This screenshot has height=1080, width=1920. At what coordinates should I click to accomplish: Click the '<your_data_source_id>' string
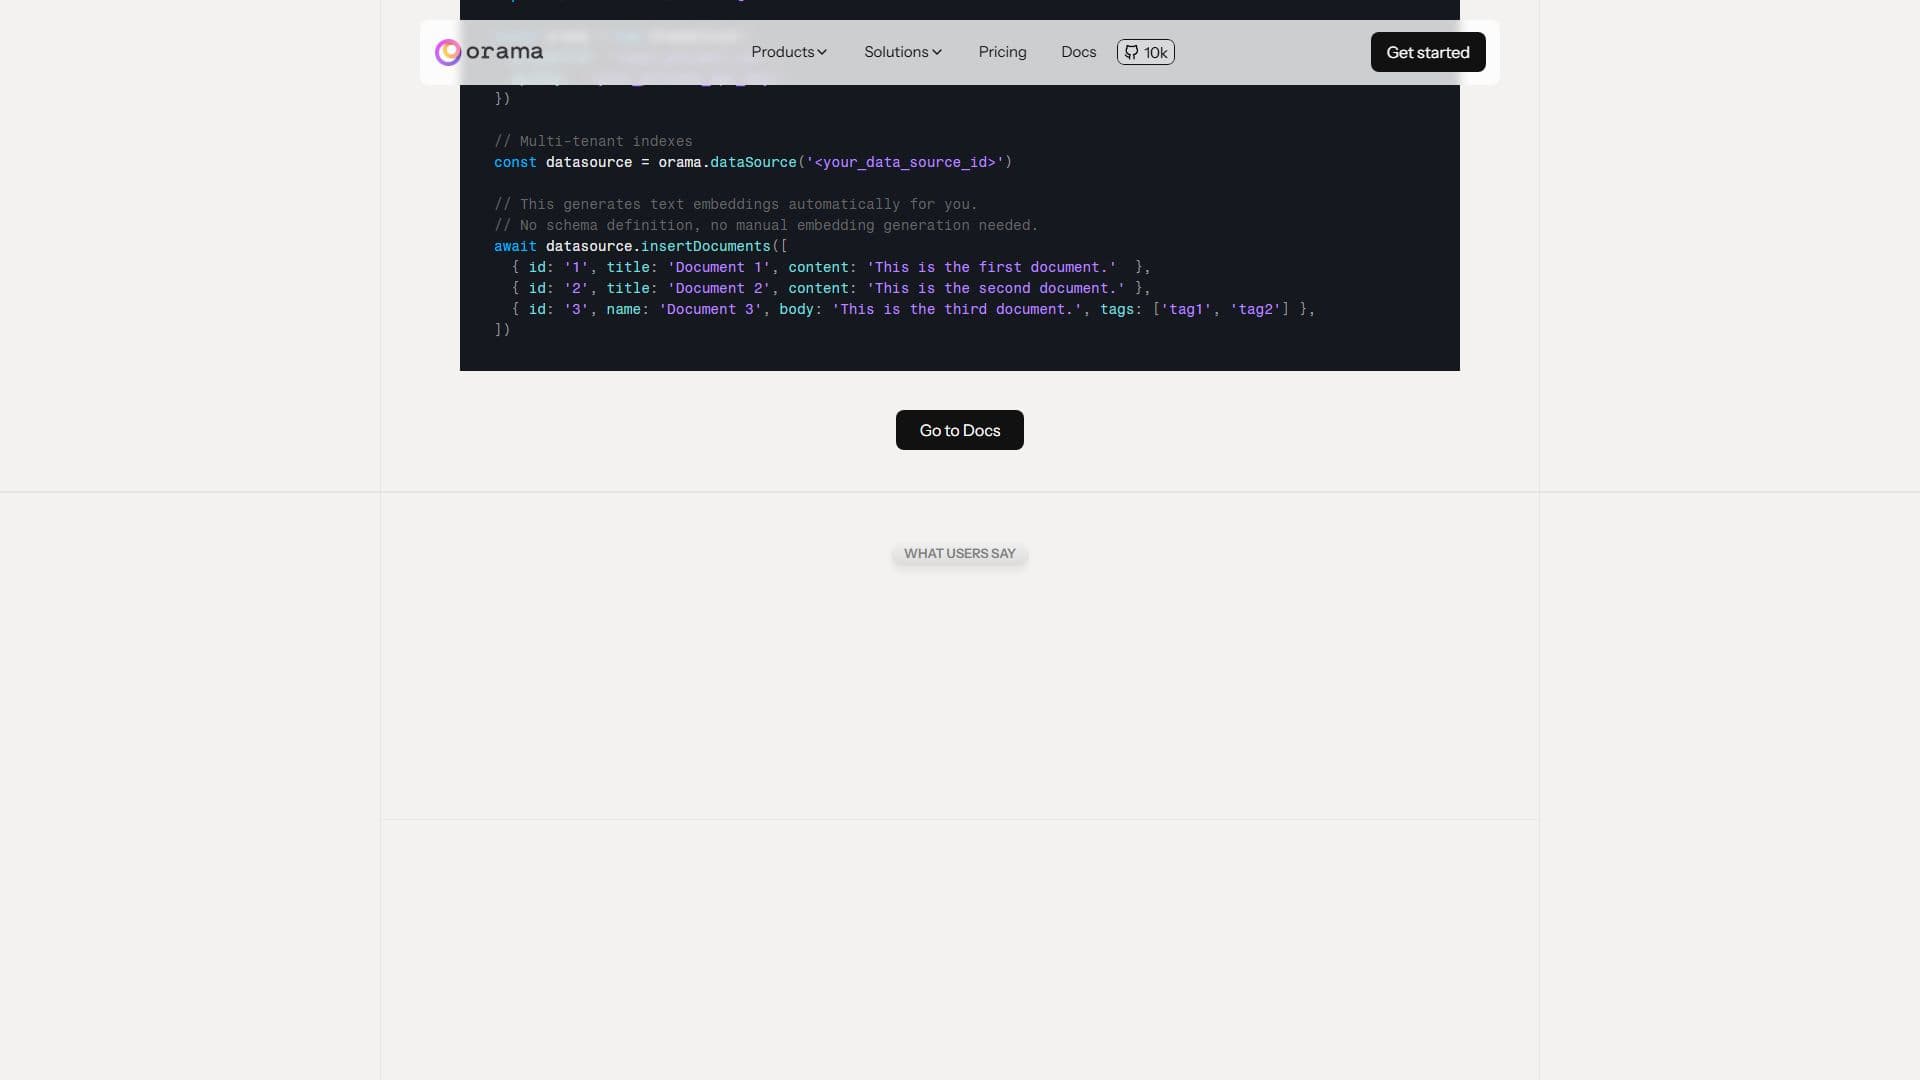point(905,162)
